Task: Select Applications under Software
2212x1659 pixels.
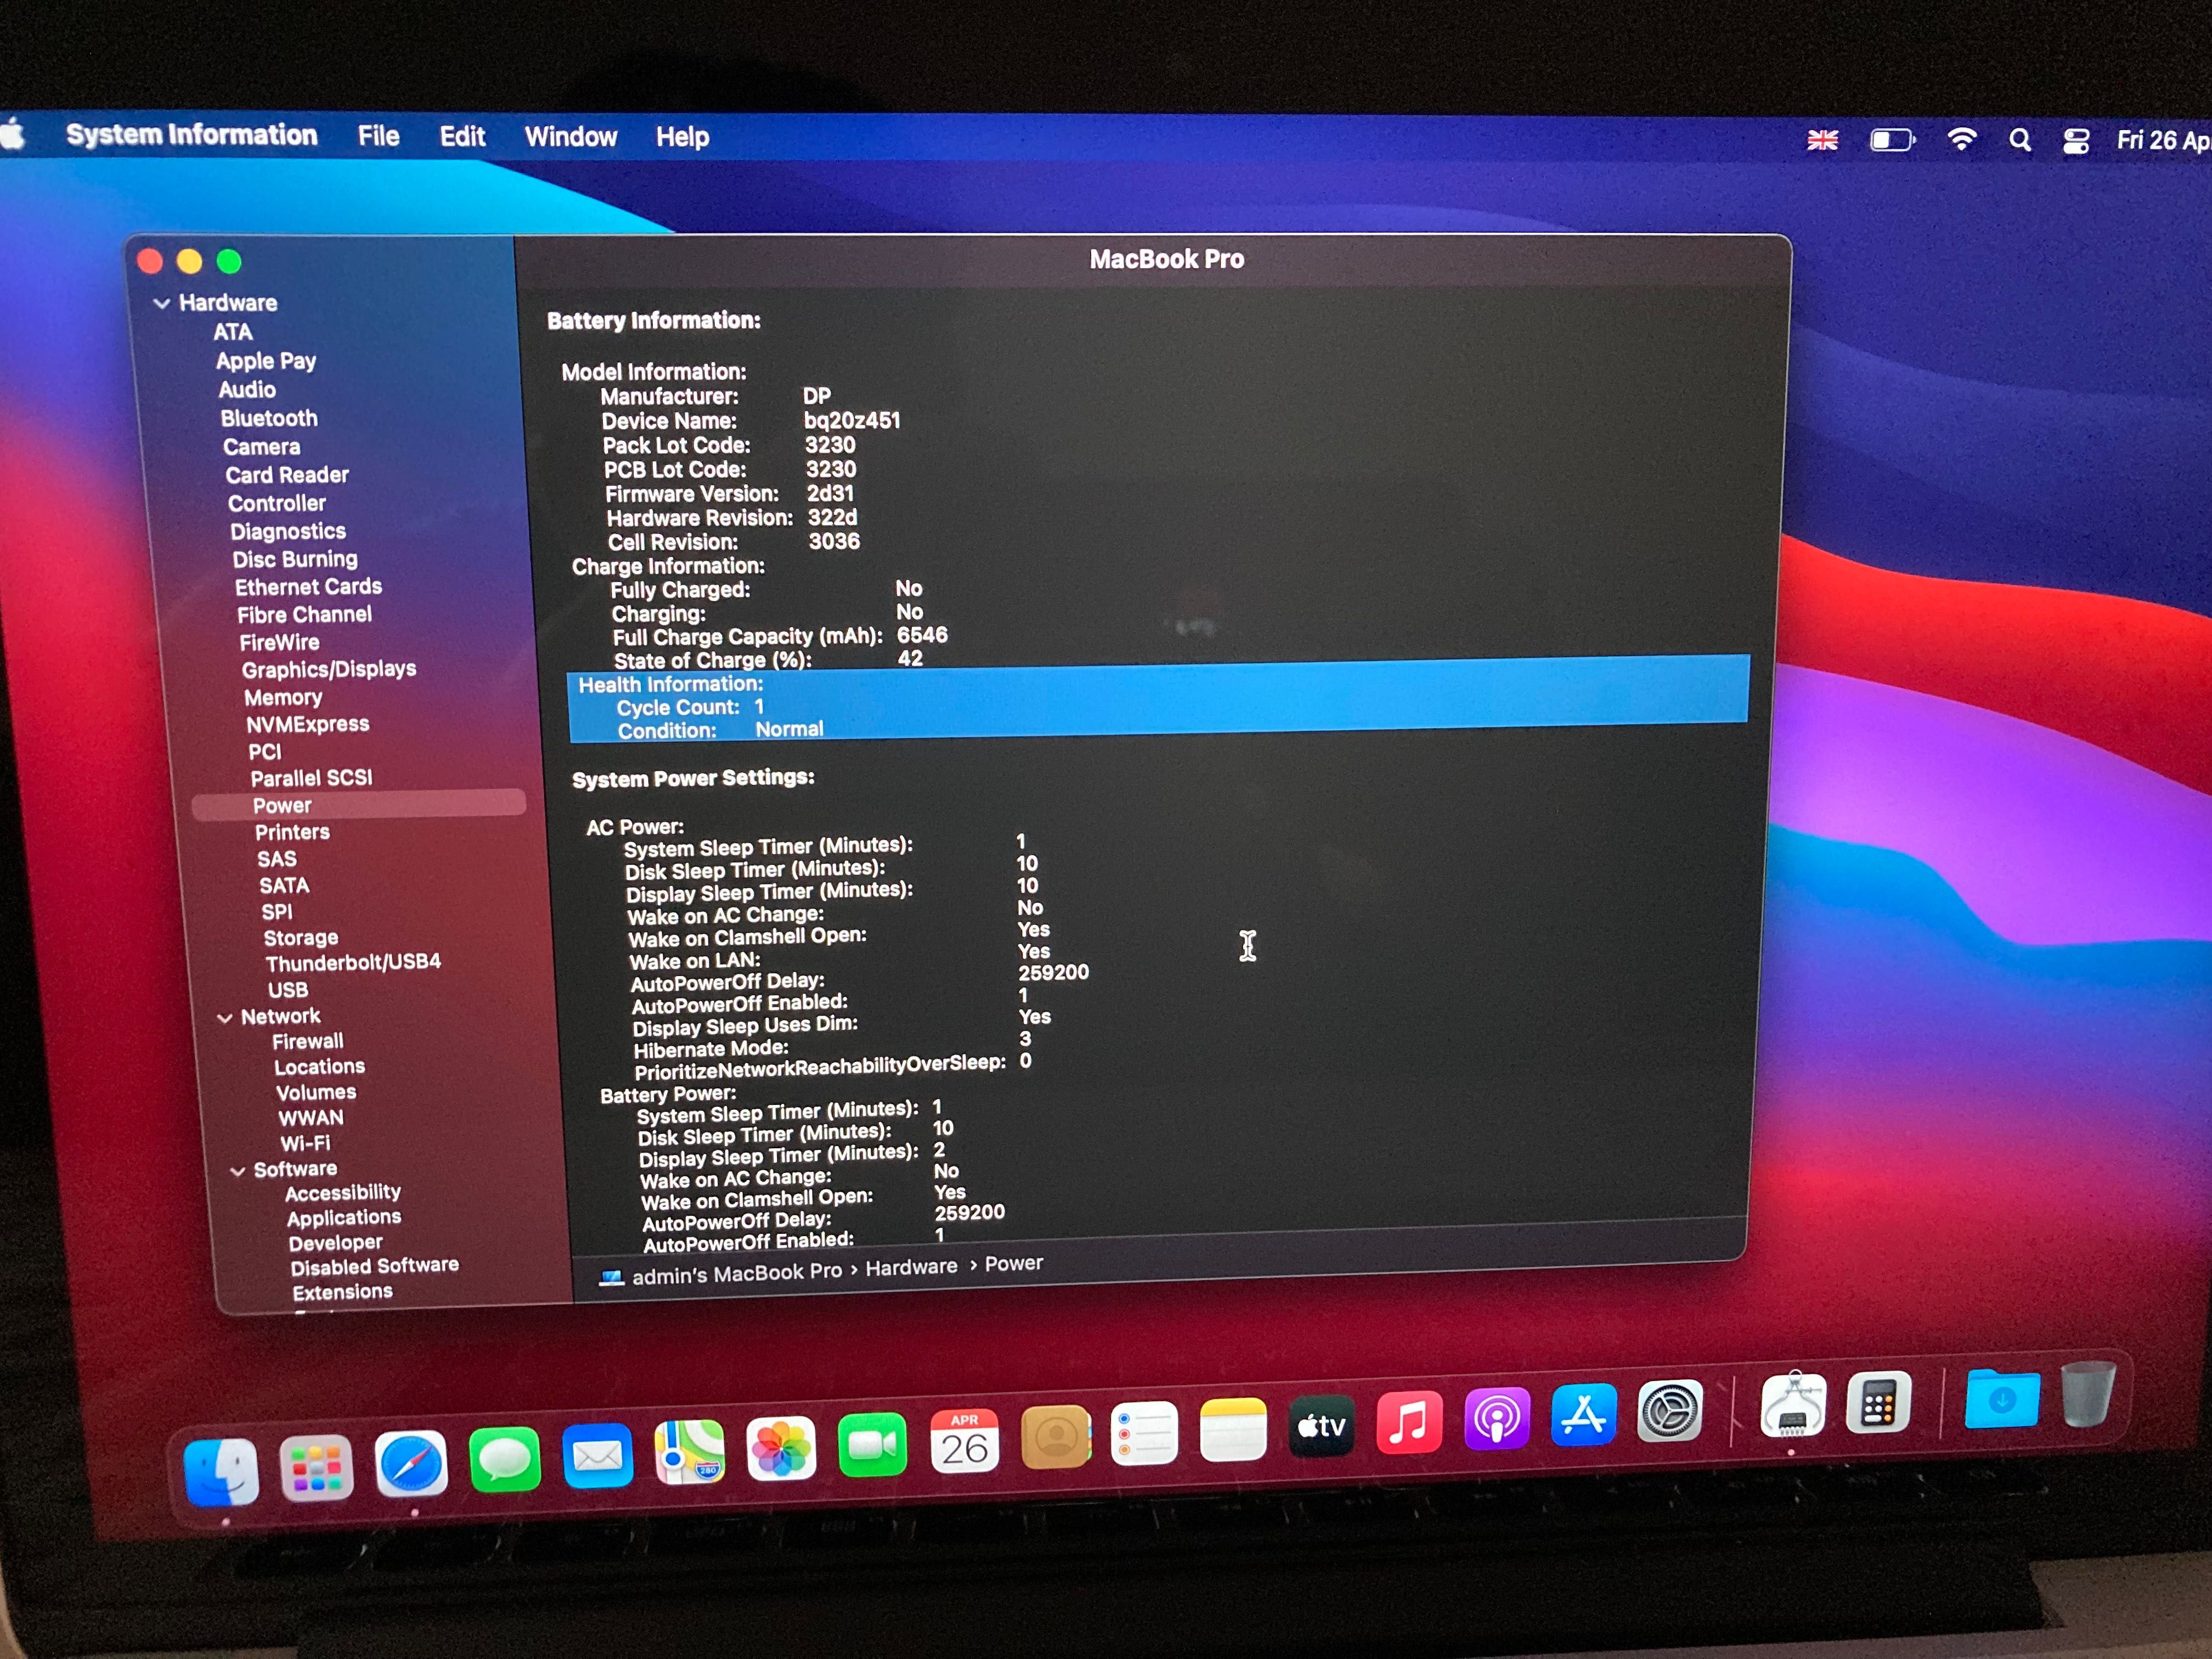Action: pyautogui.click(x=344, y=1218)
